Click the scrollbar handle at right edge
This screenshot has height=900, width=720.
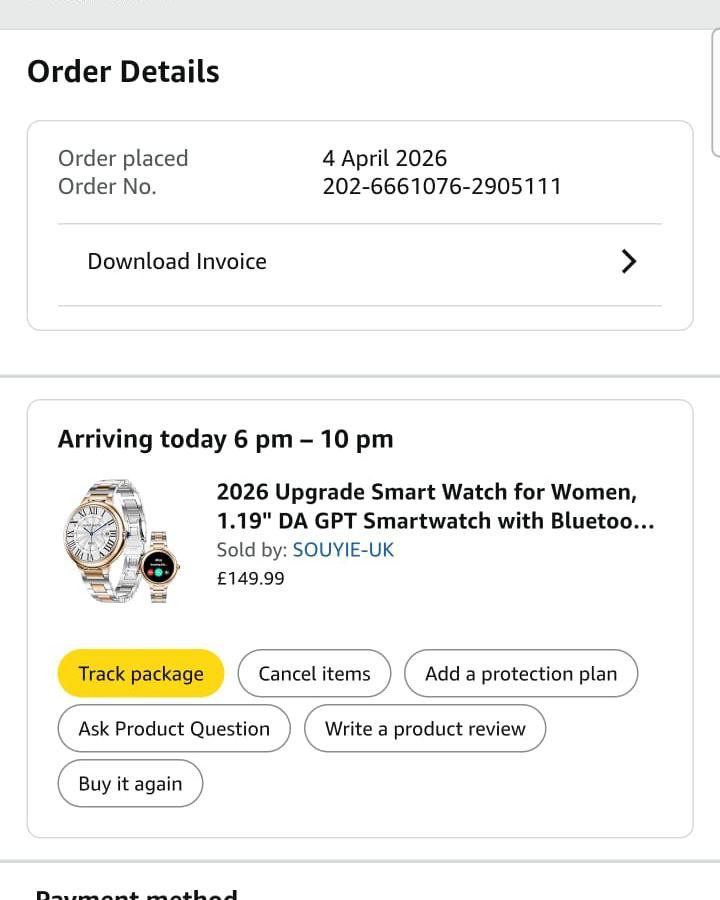715,92
